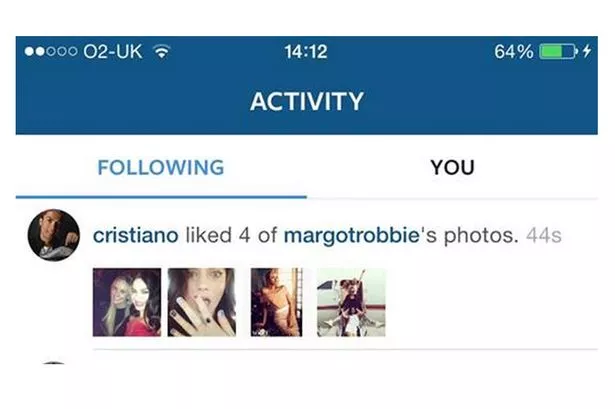
Task: Tap the cellular signal strength dots
Action: (51, 51)
